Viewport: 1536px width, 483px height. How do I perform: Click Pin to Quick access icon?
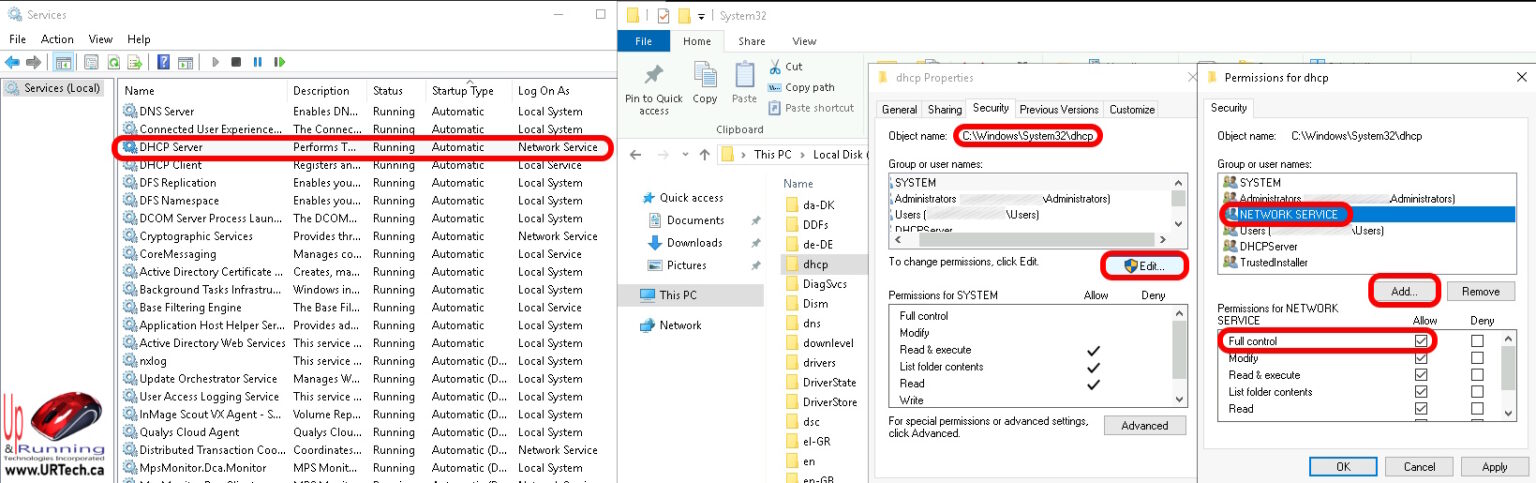click(x=654, y=77)
